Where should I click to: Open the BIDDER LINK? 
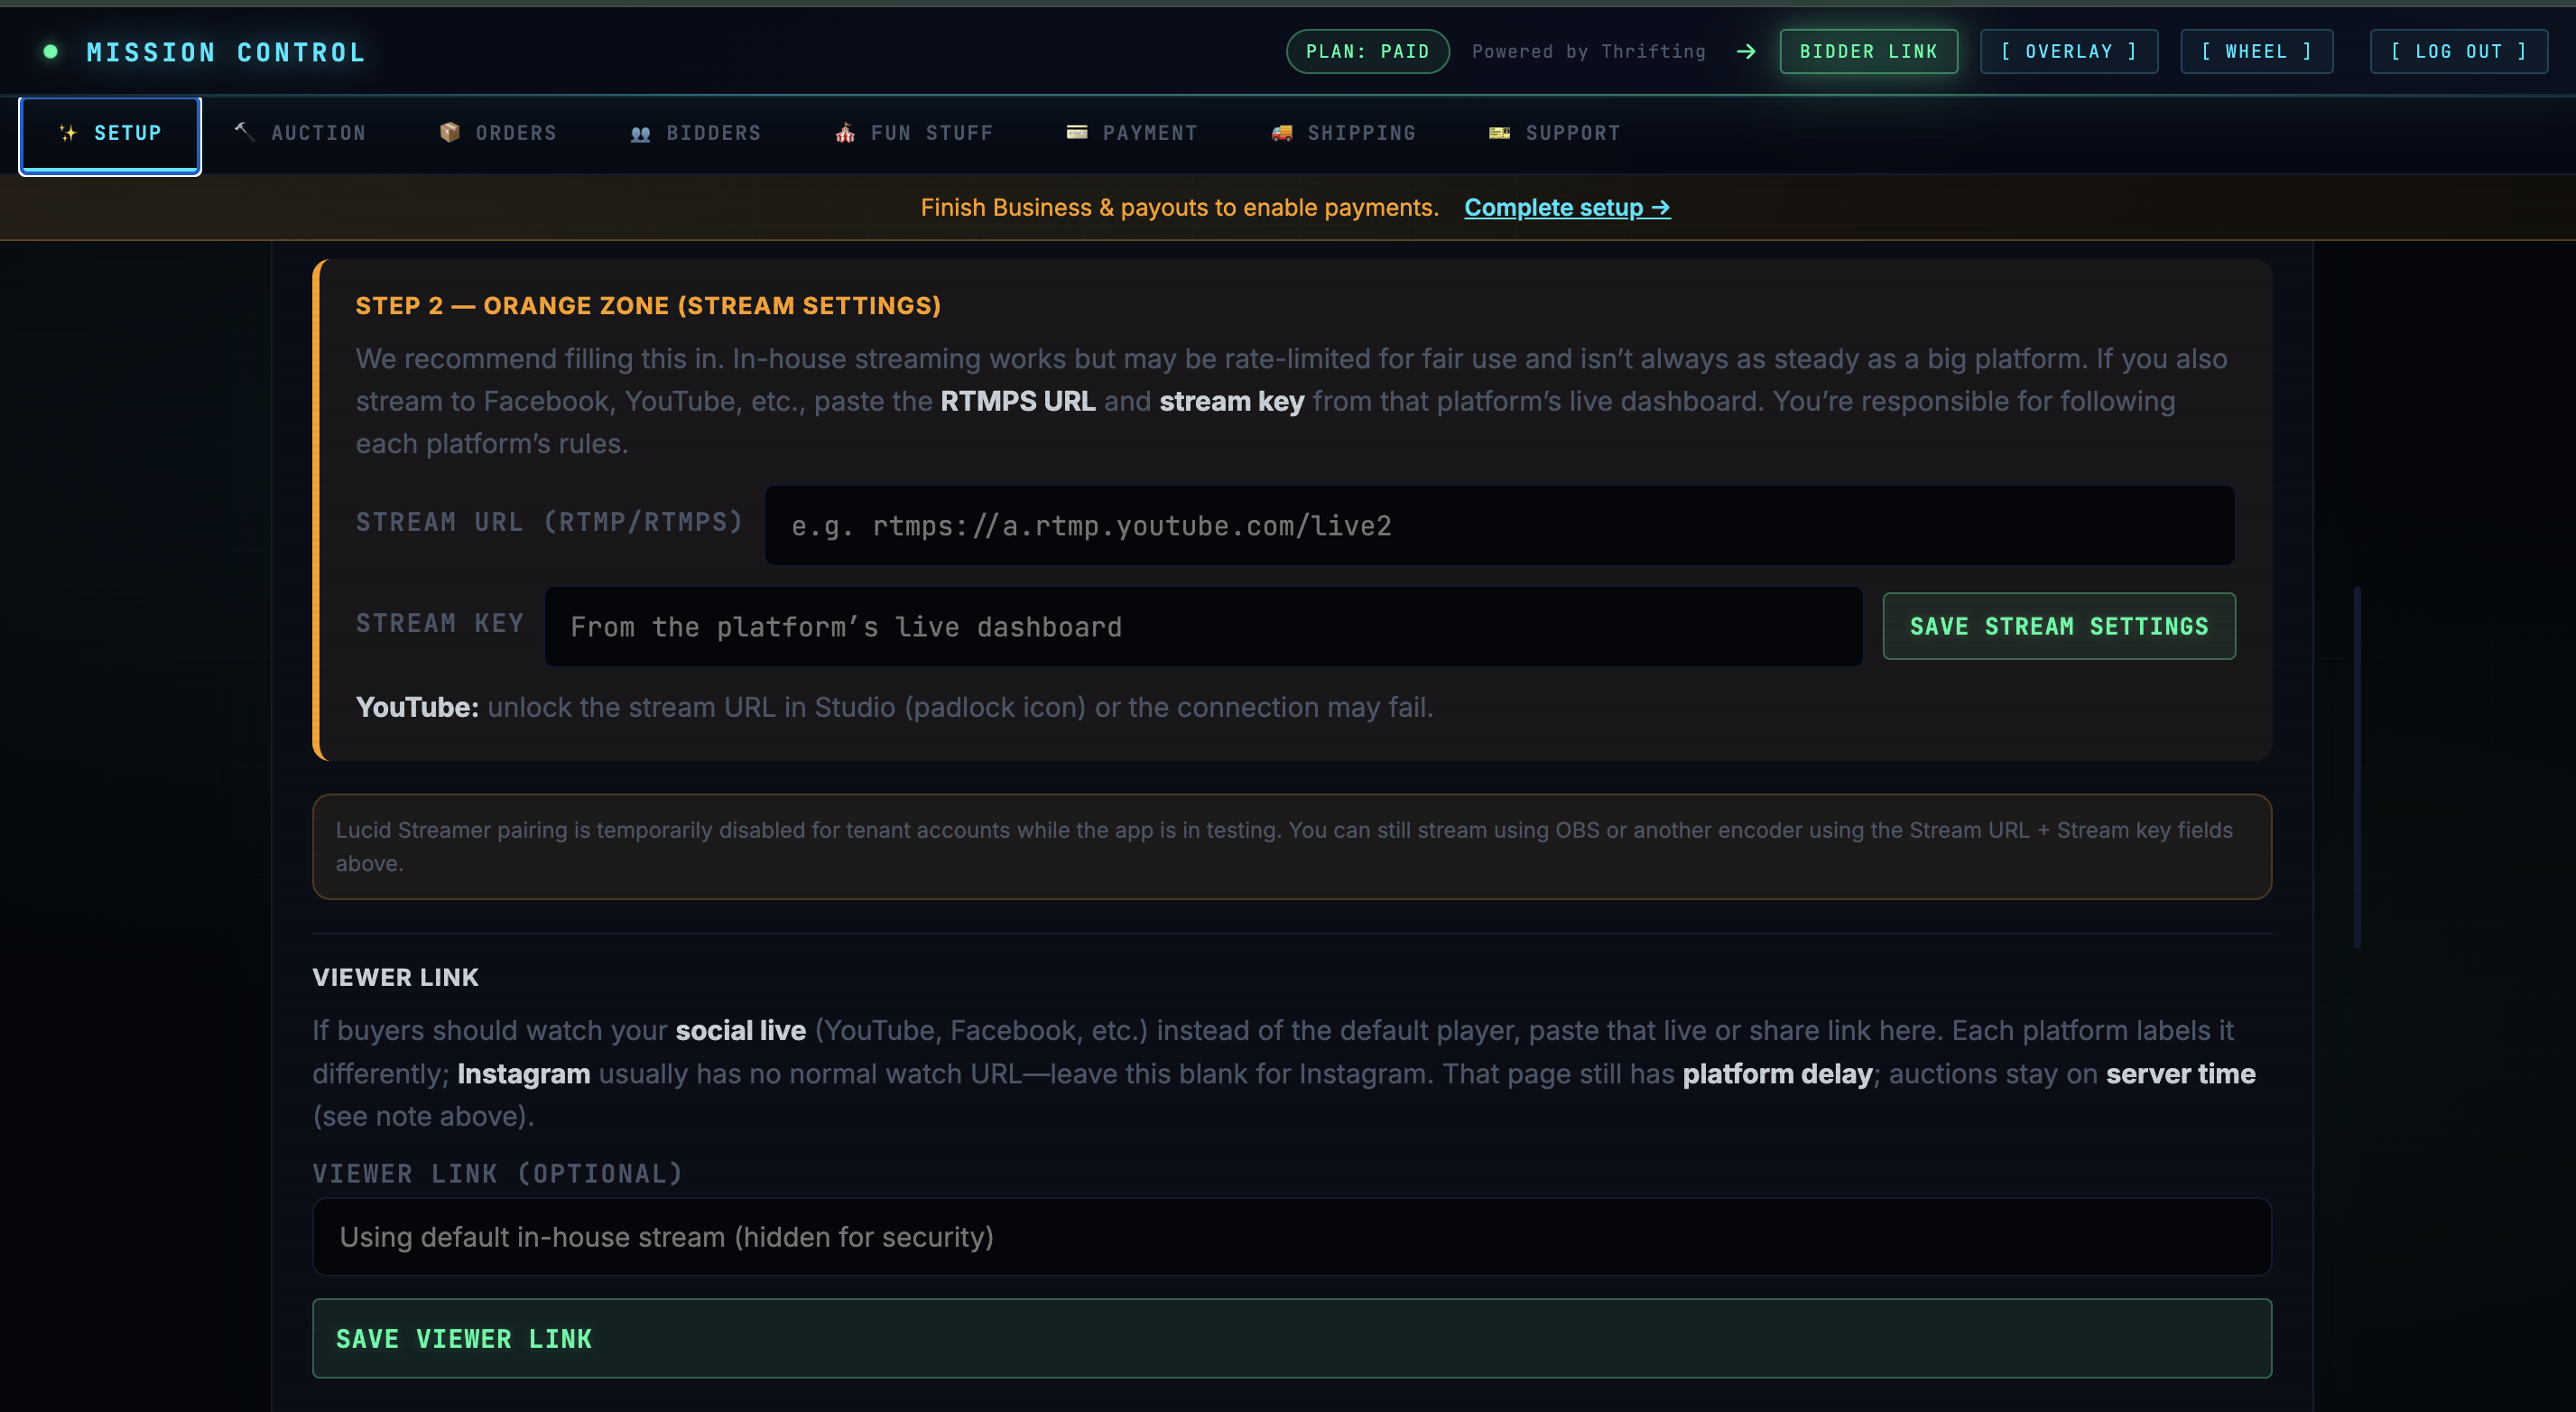(x=1868, y=51)
